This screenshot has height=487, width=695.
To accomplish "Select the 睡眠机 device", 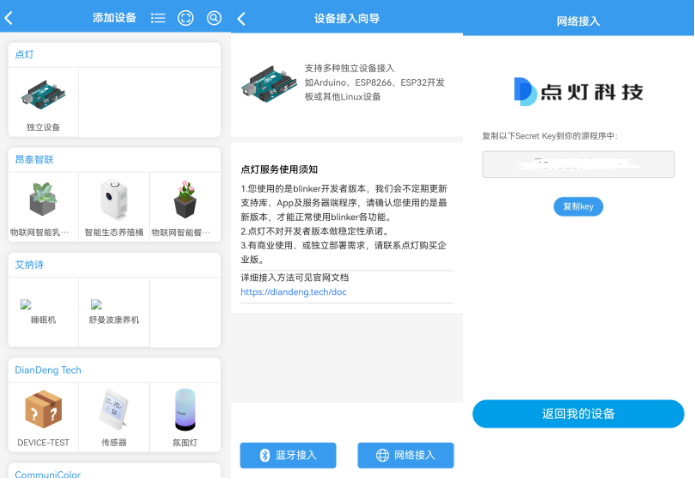I will click(x=43, y=312).
